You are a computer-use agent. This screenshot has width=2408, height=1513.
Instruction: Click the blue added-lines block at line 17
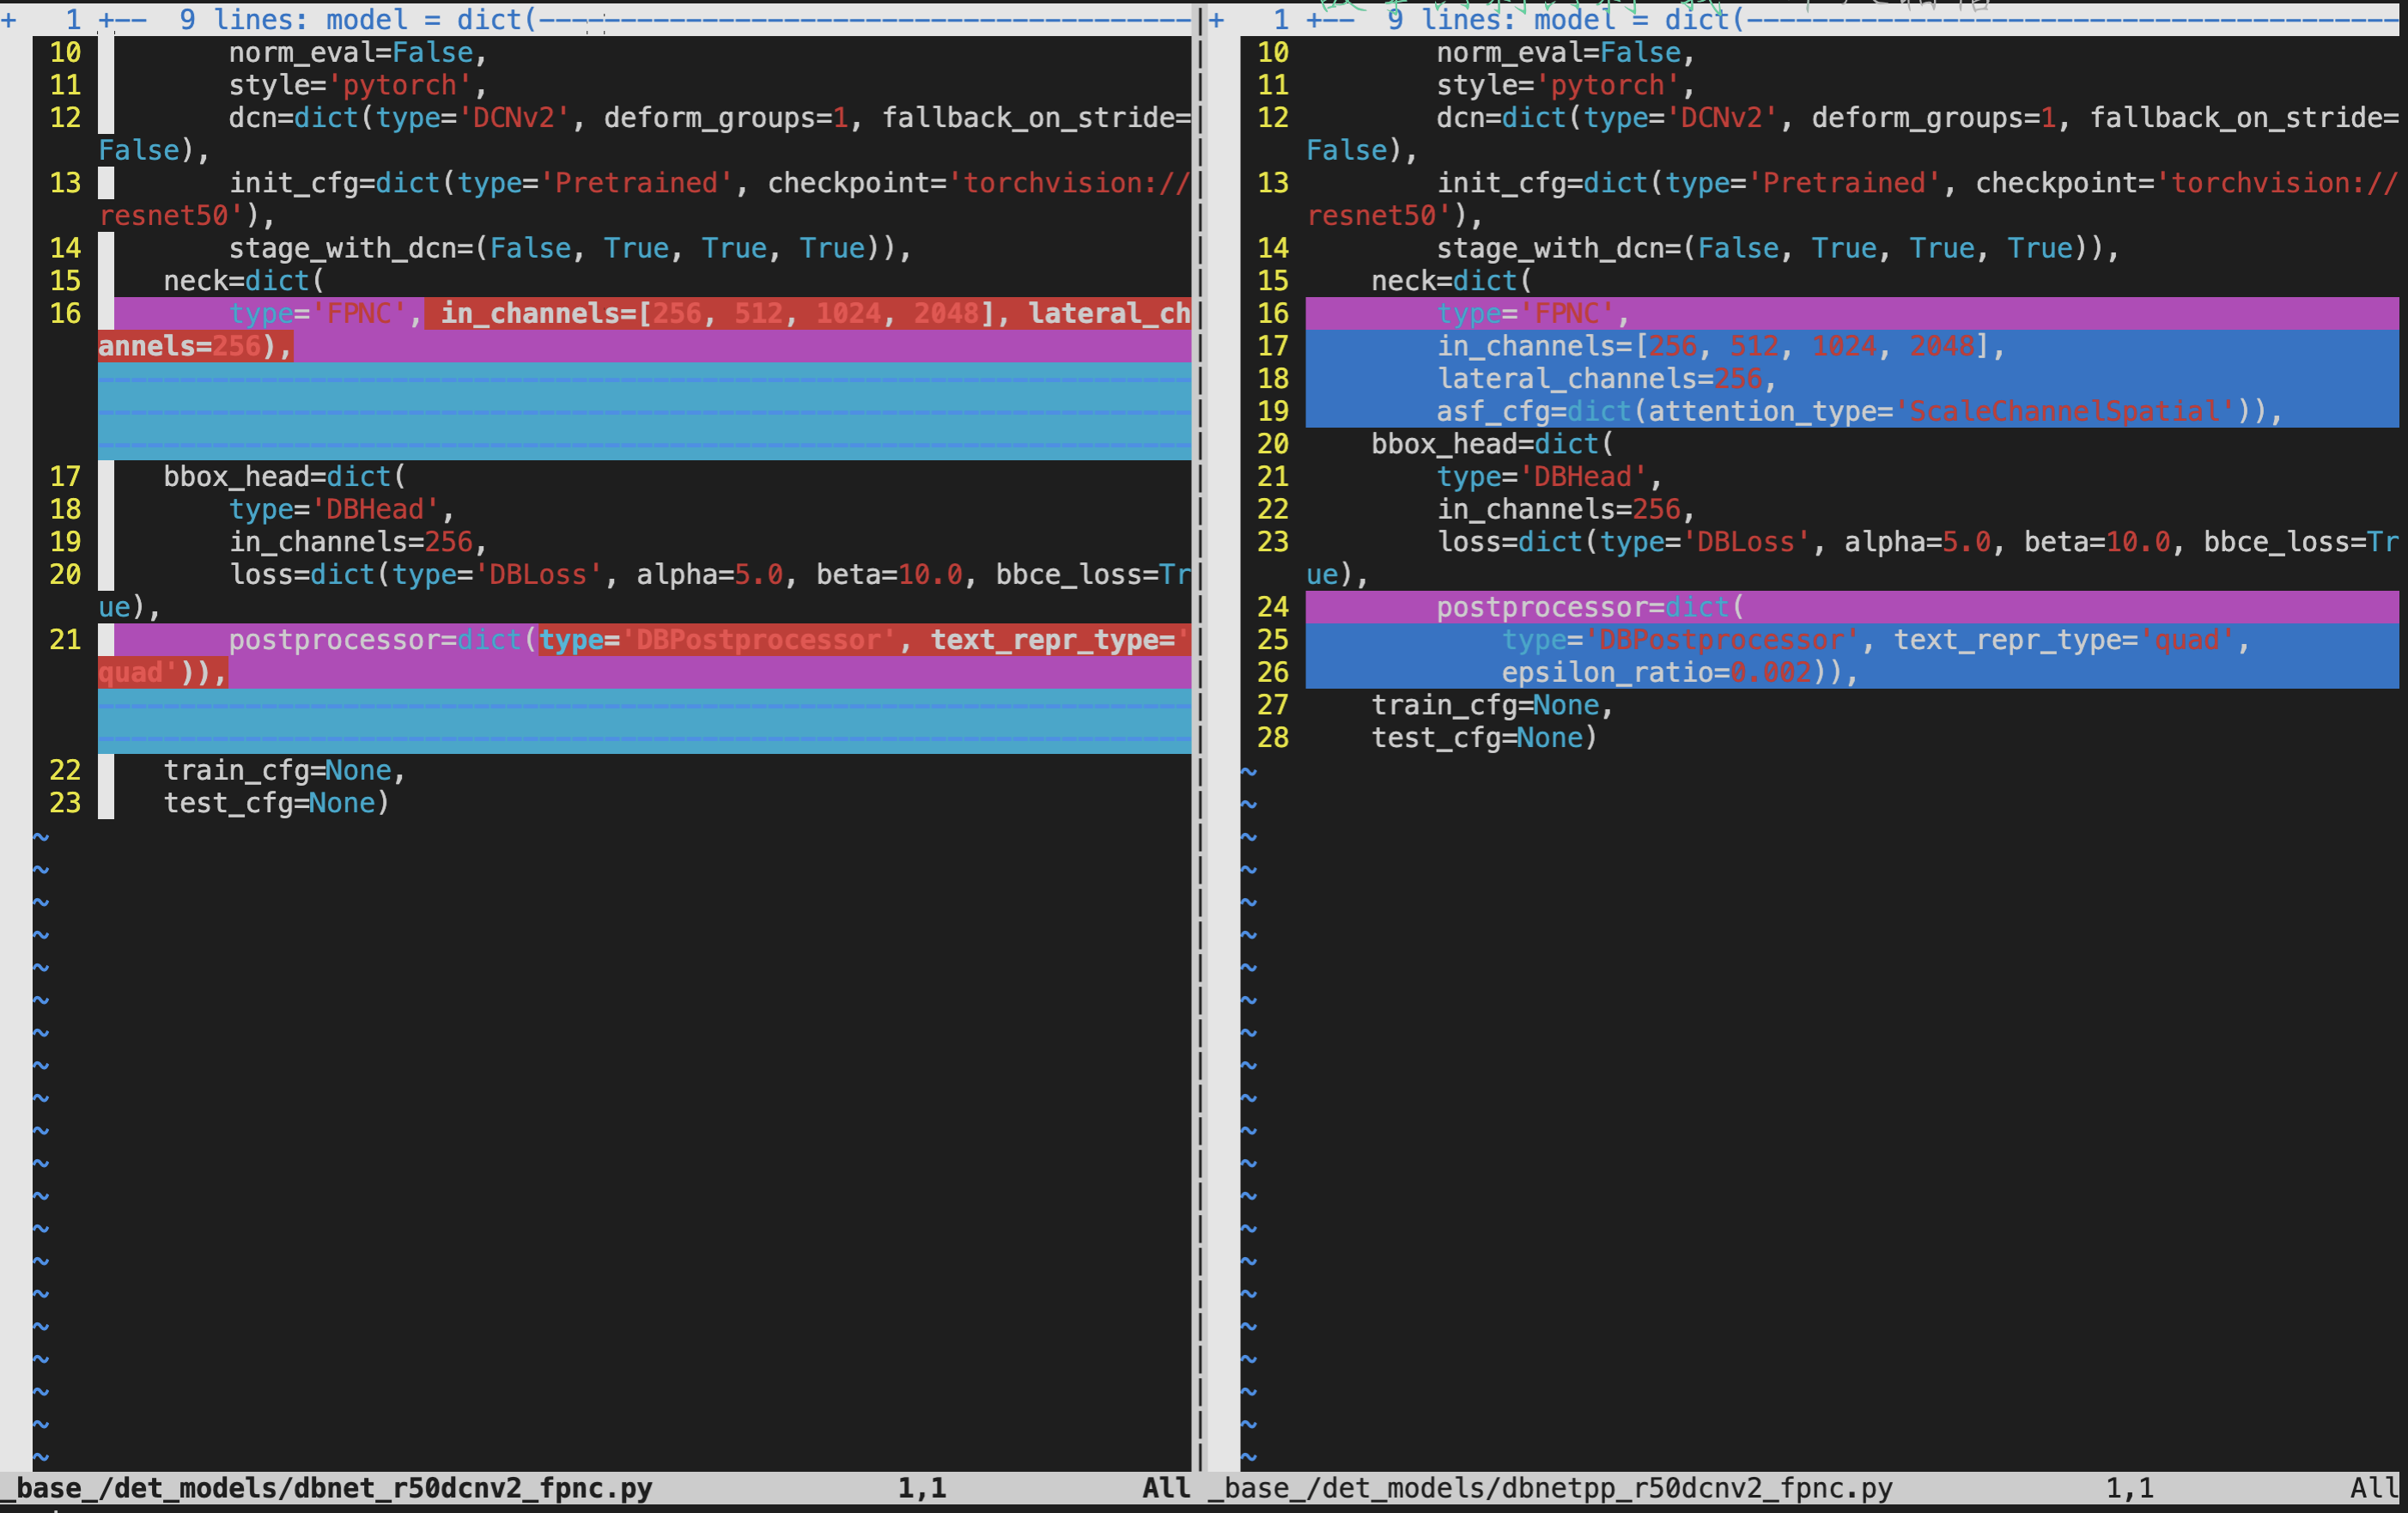(x=1700, y=345)
